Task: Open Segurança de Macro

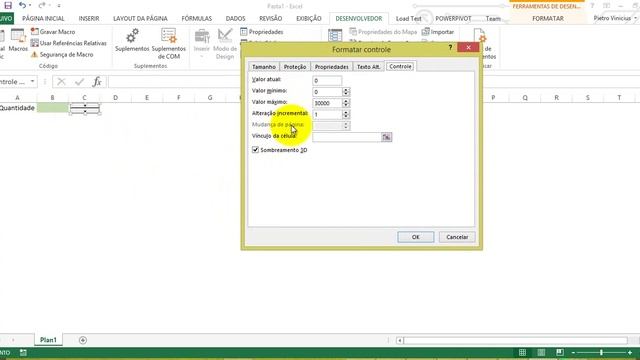Action: pos(62,54)
